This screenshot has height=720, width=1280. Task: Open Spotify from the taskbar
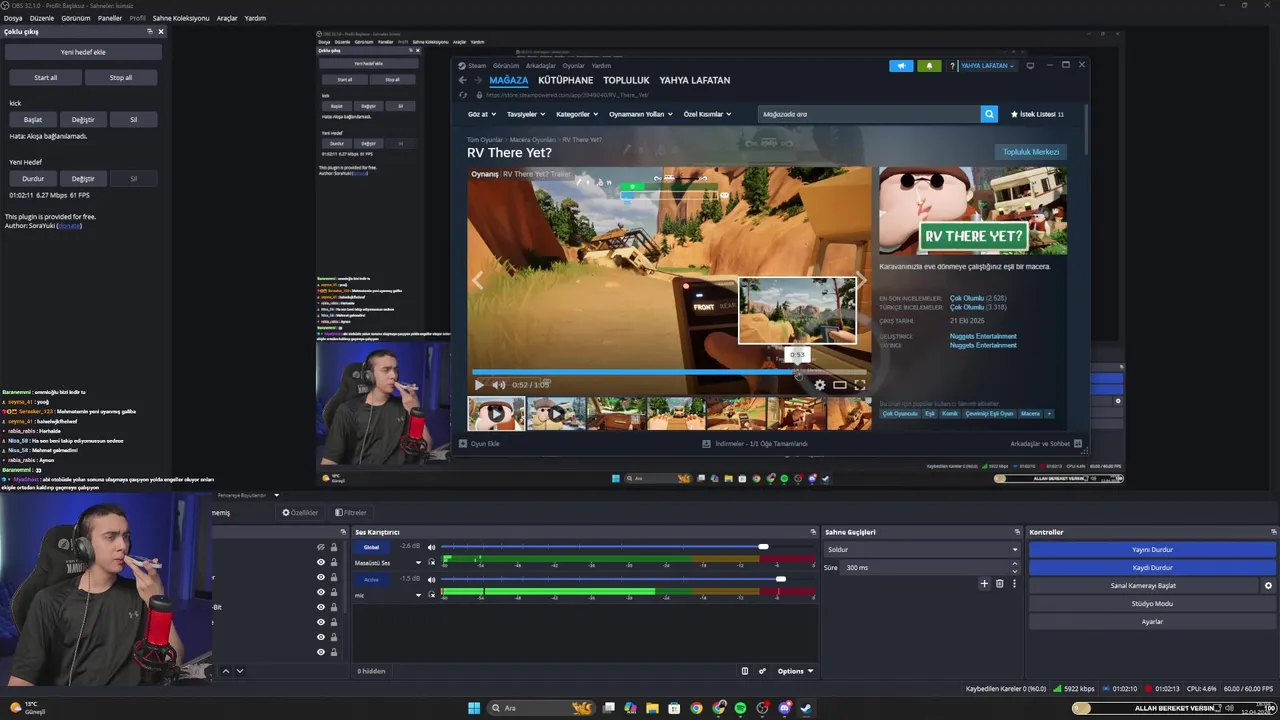click(x=740, y=708)
